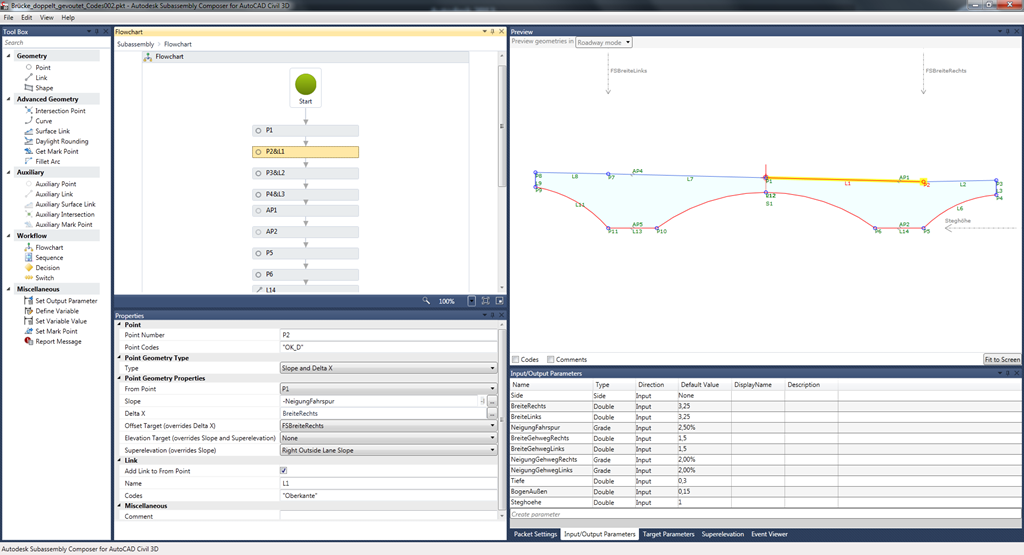Open the Superelevation slope dropdown
This screenshot has width=1024, height=555.
(388, 450)
